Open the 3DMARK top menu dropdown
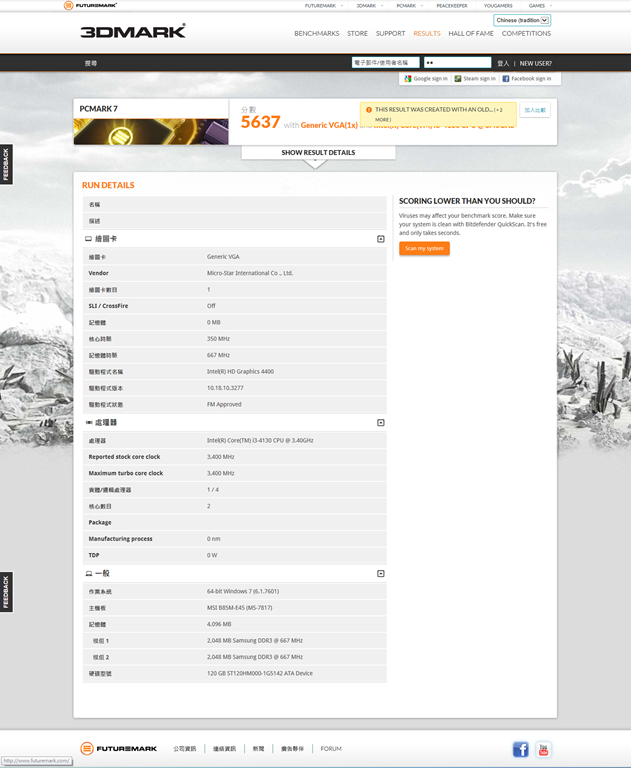This screenshot has width=631, height=768. 370,6
